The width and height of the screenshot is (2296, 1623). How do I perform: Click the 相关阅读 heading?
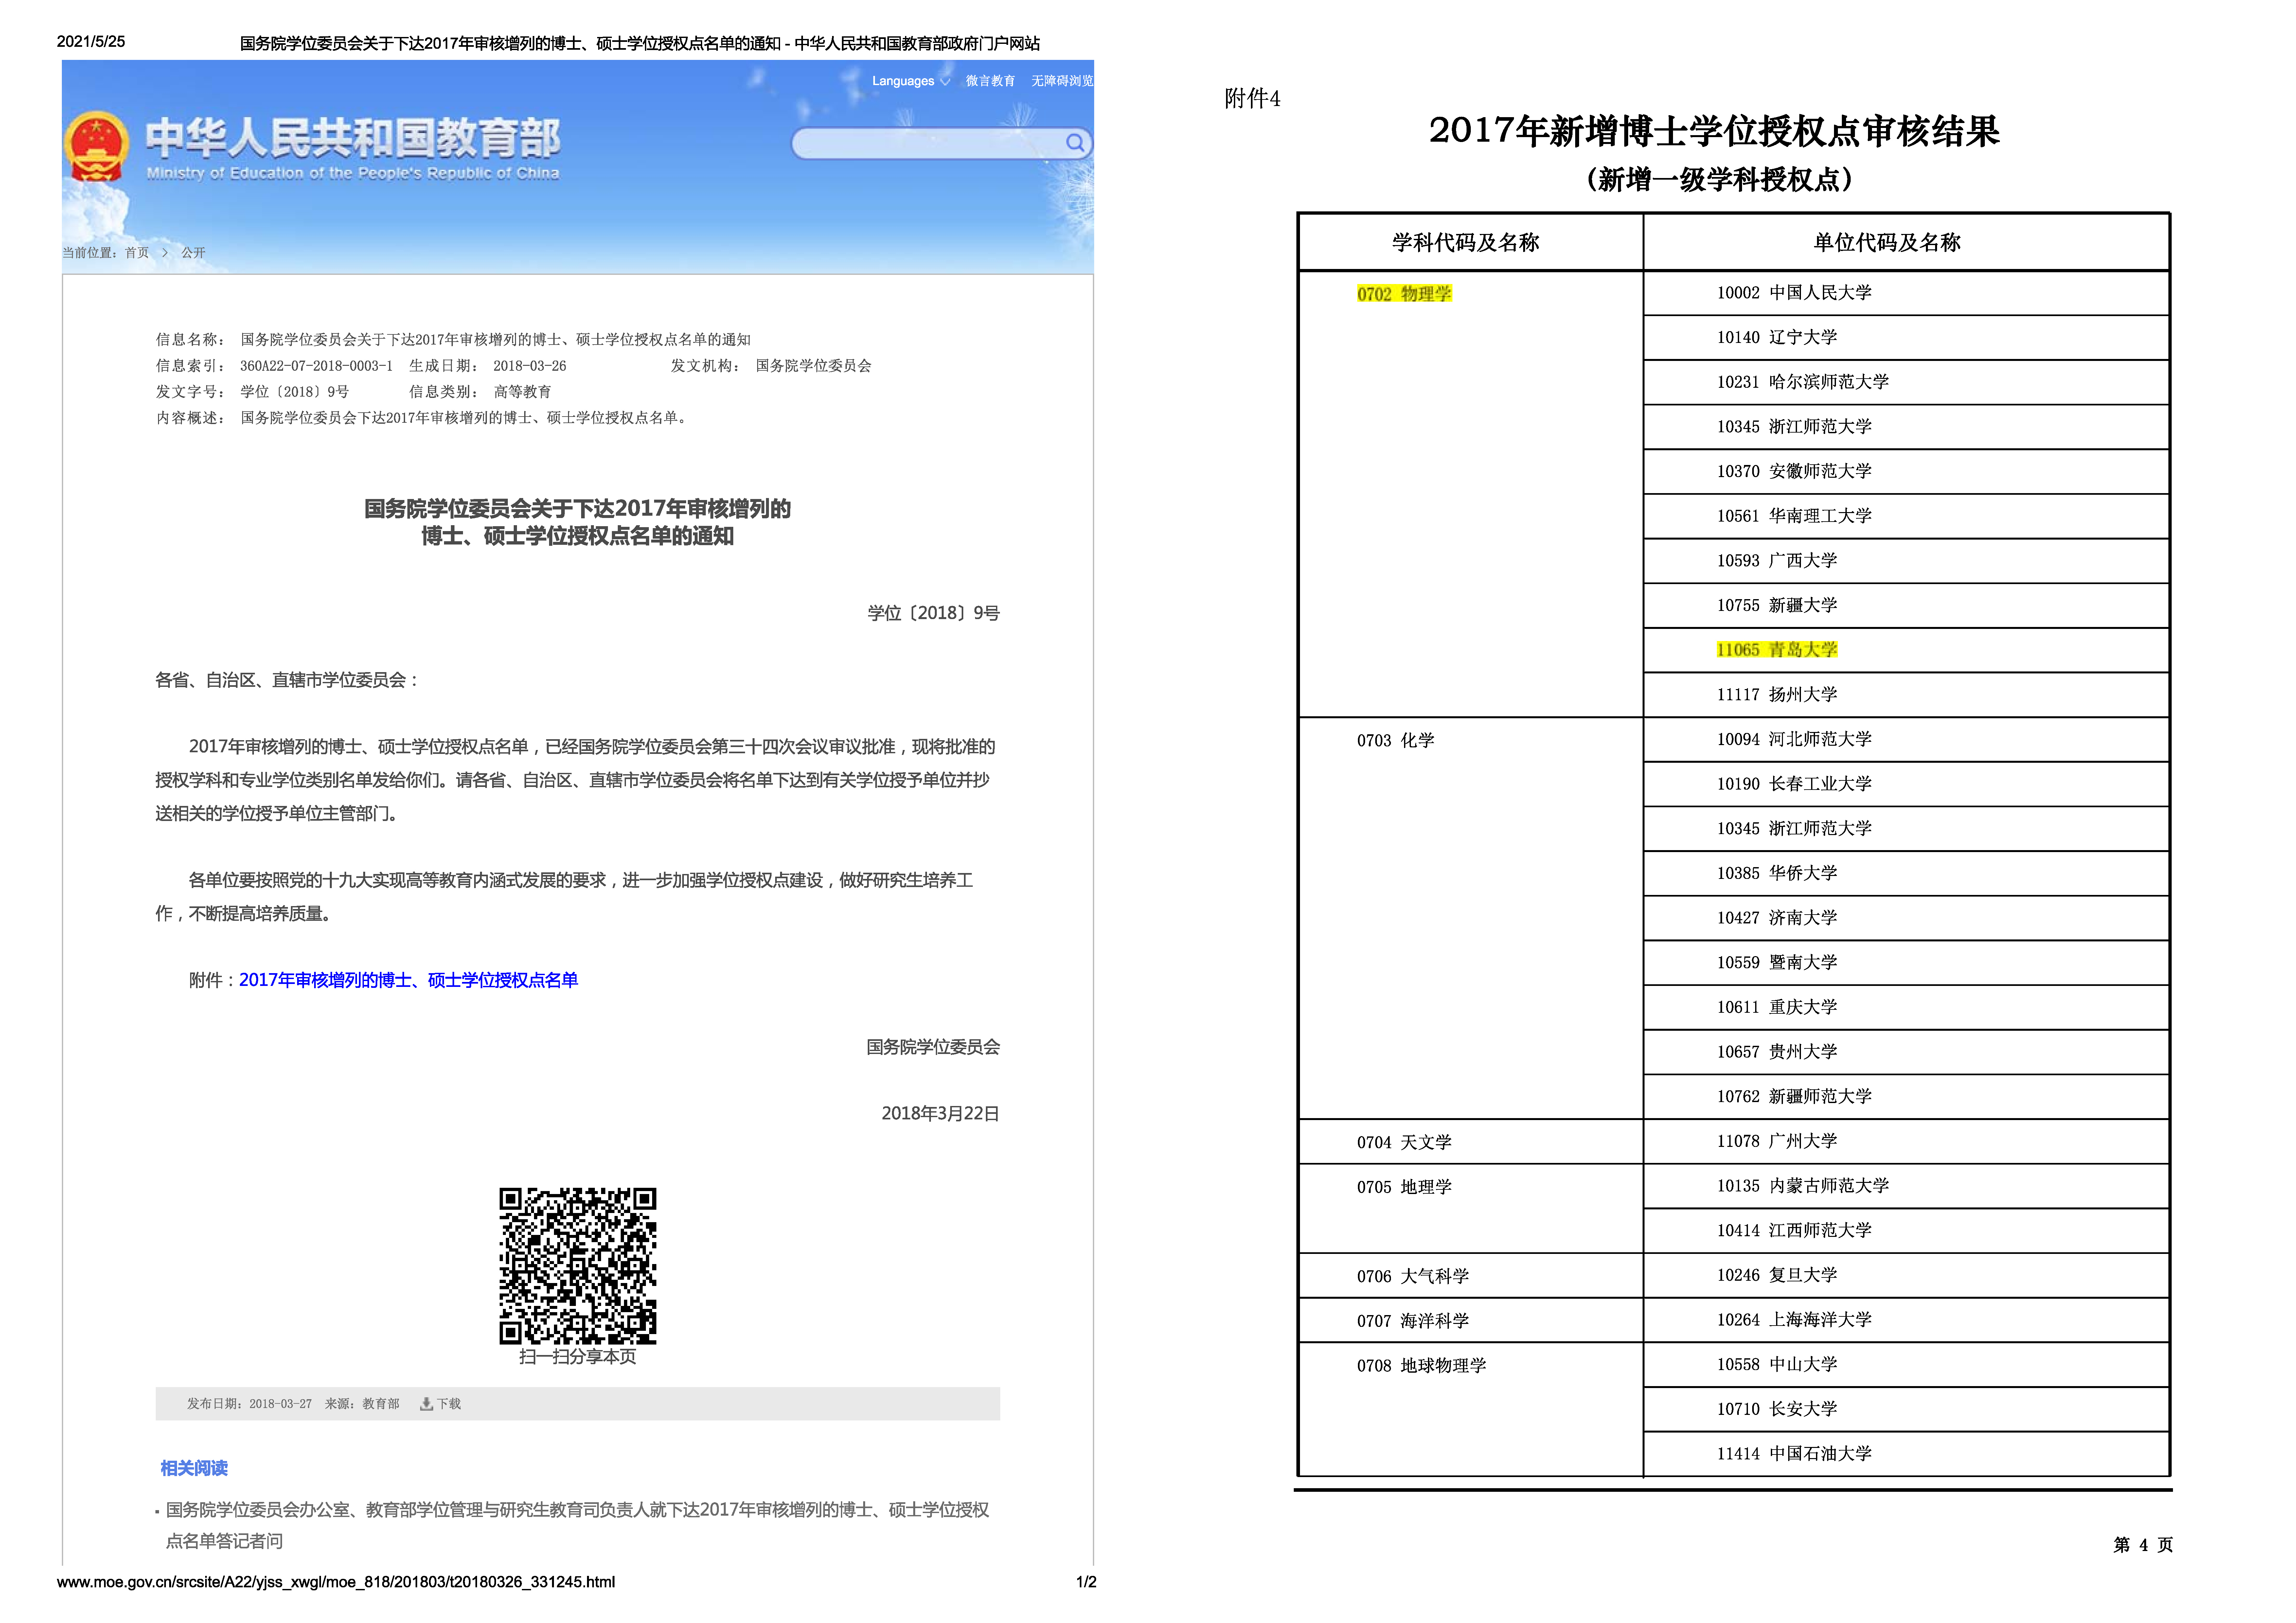pyautogui.click(x=194, y=1468)
